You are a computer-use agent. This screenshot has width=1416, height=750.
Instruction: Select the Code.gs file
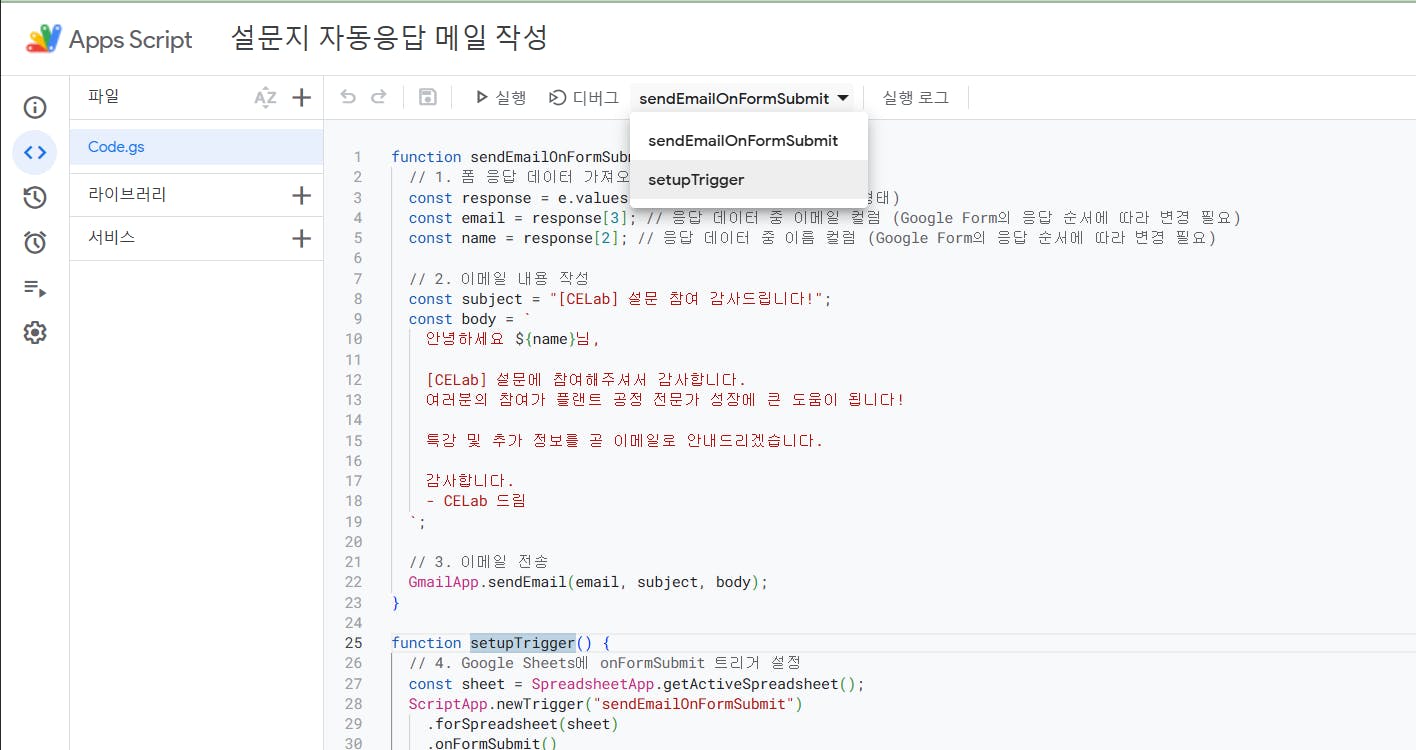197,147
